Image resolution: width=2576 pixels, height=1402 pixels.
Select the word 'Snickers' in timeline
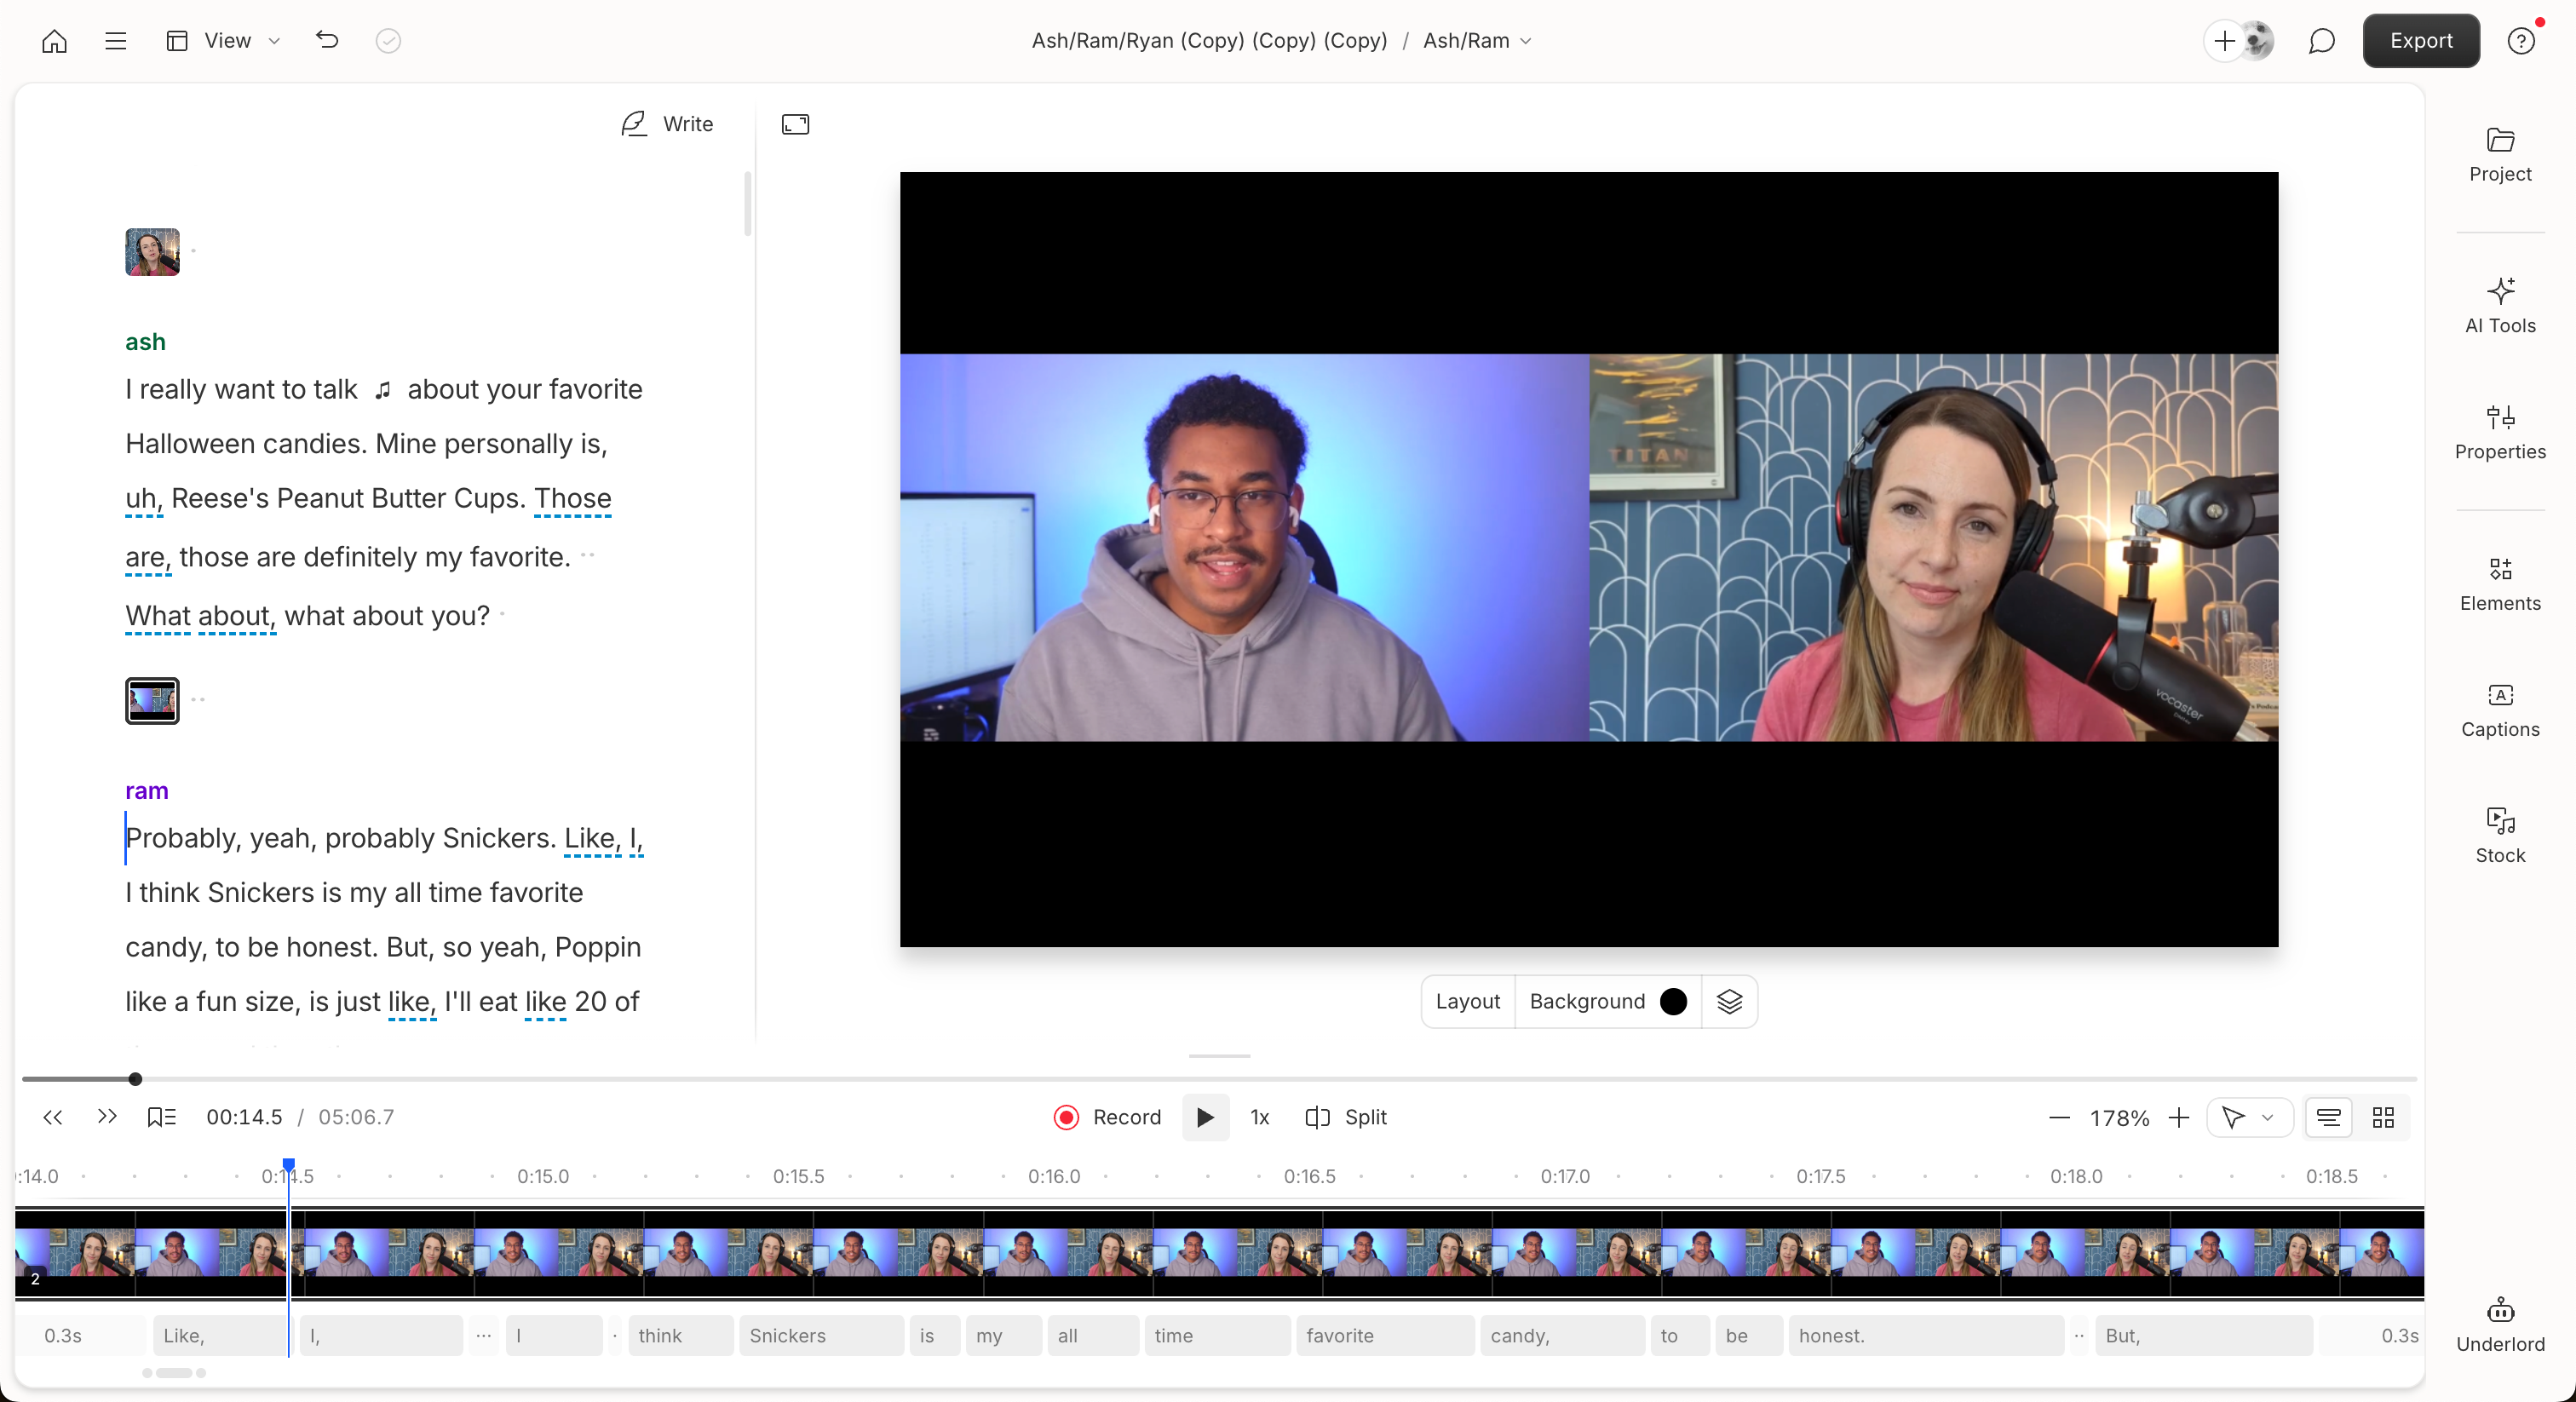(820, 1335)
